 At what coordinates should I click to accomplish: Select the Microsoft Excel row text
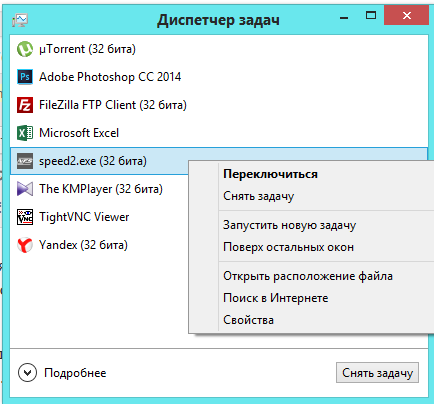pos(79,133)
